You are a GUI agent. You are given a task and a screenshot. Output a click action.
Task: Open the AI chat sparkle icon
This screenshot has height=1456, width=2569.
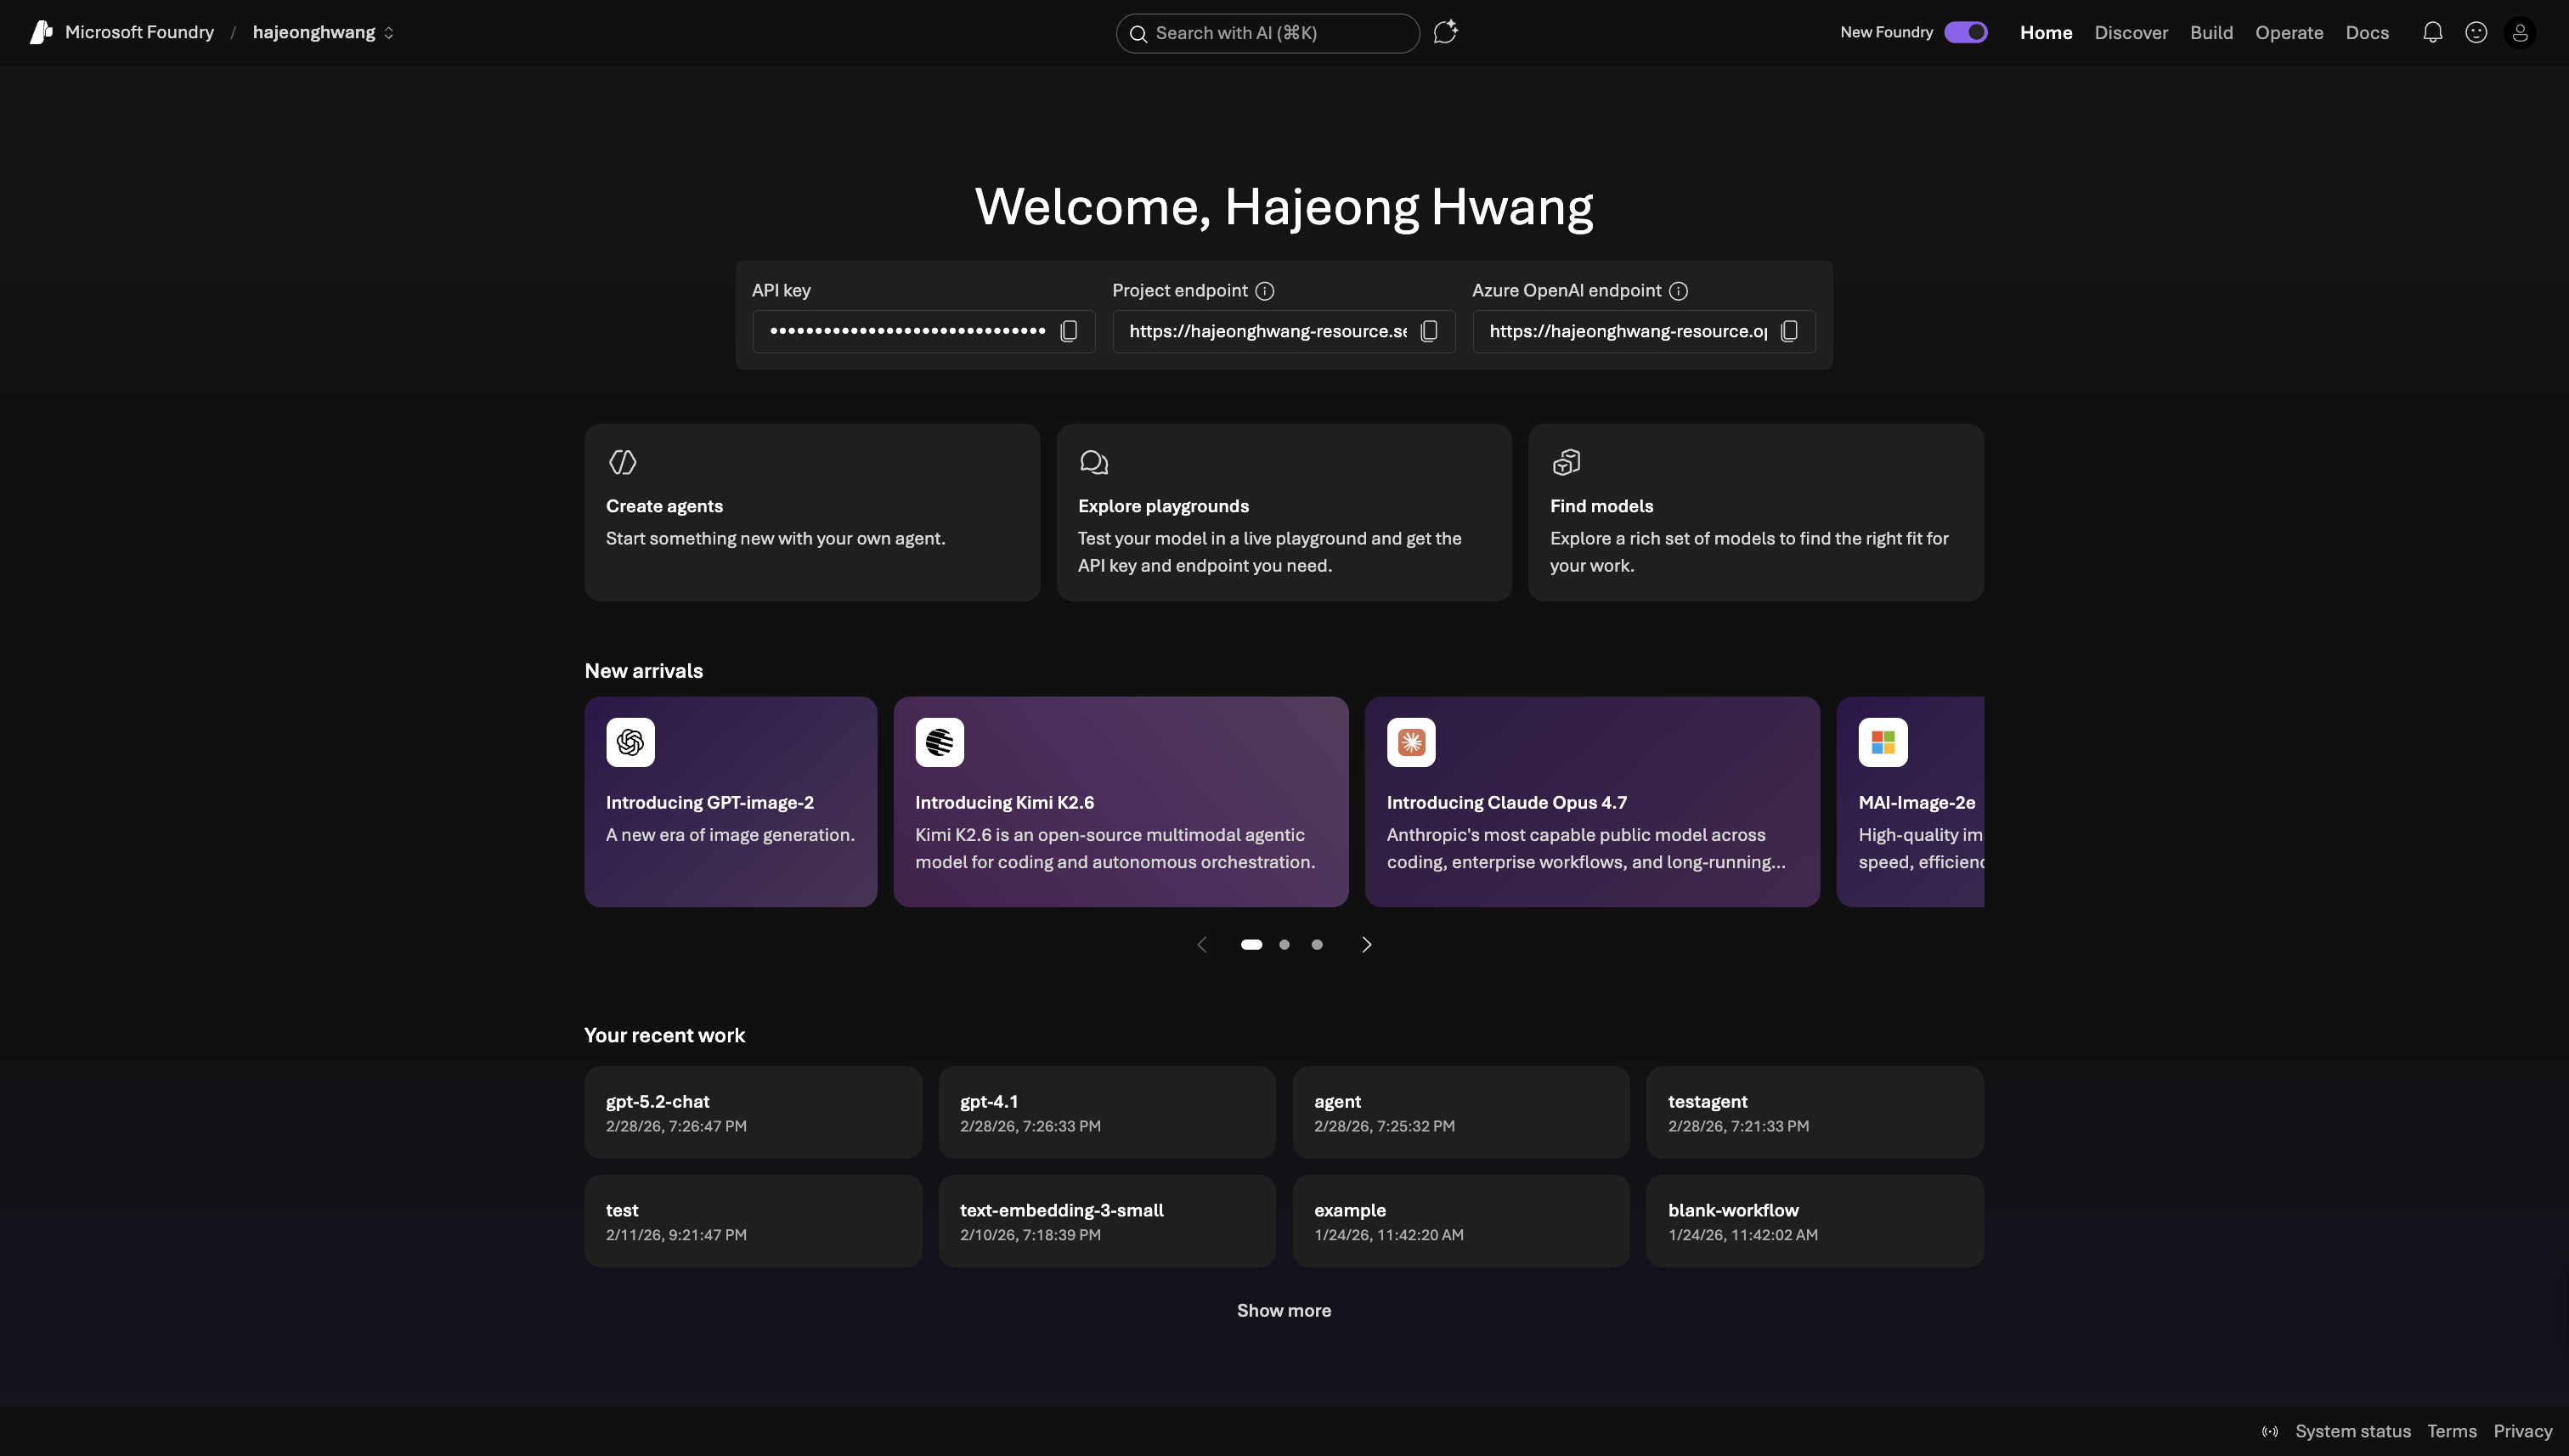(x=1445, y=32)
